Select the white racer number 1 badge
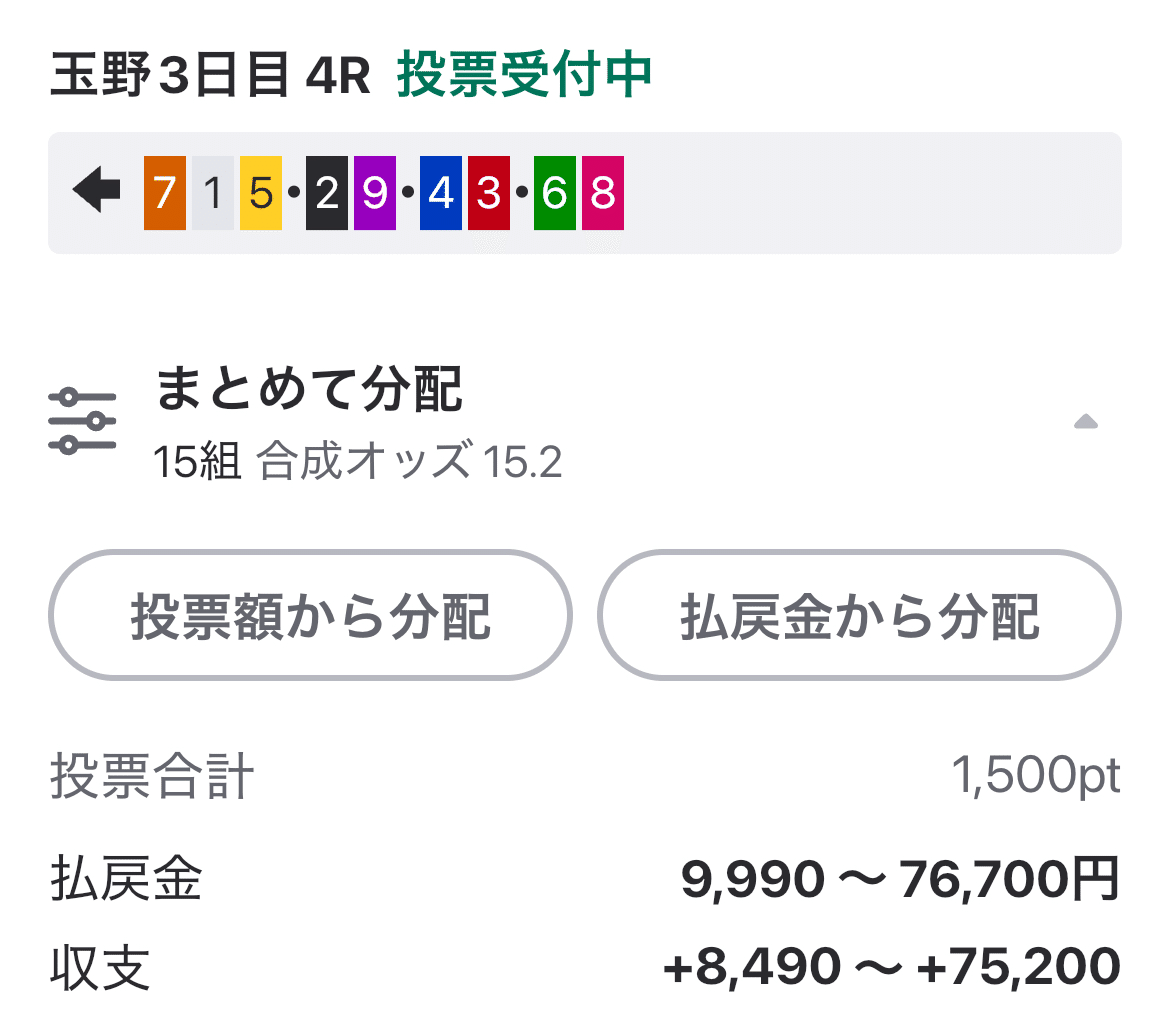Image resolution: width=1170 pixels, height=1017 pixels. click(213, 190)
